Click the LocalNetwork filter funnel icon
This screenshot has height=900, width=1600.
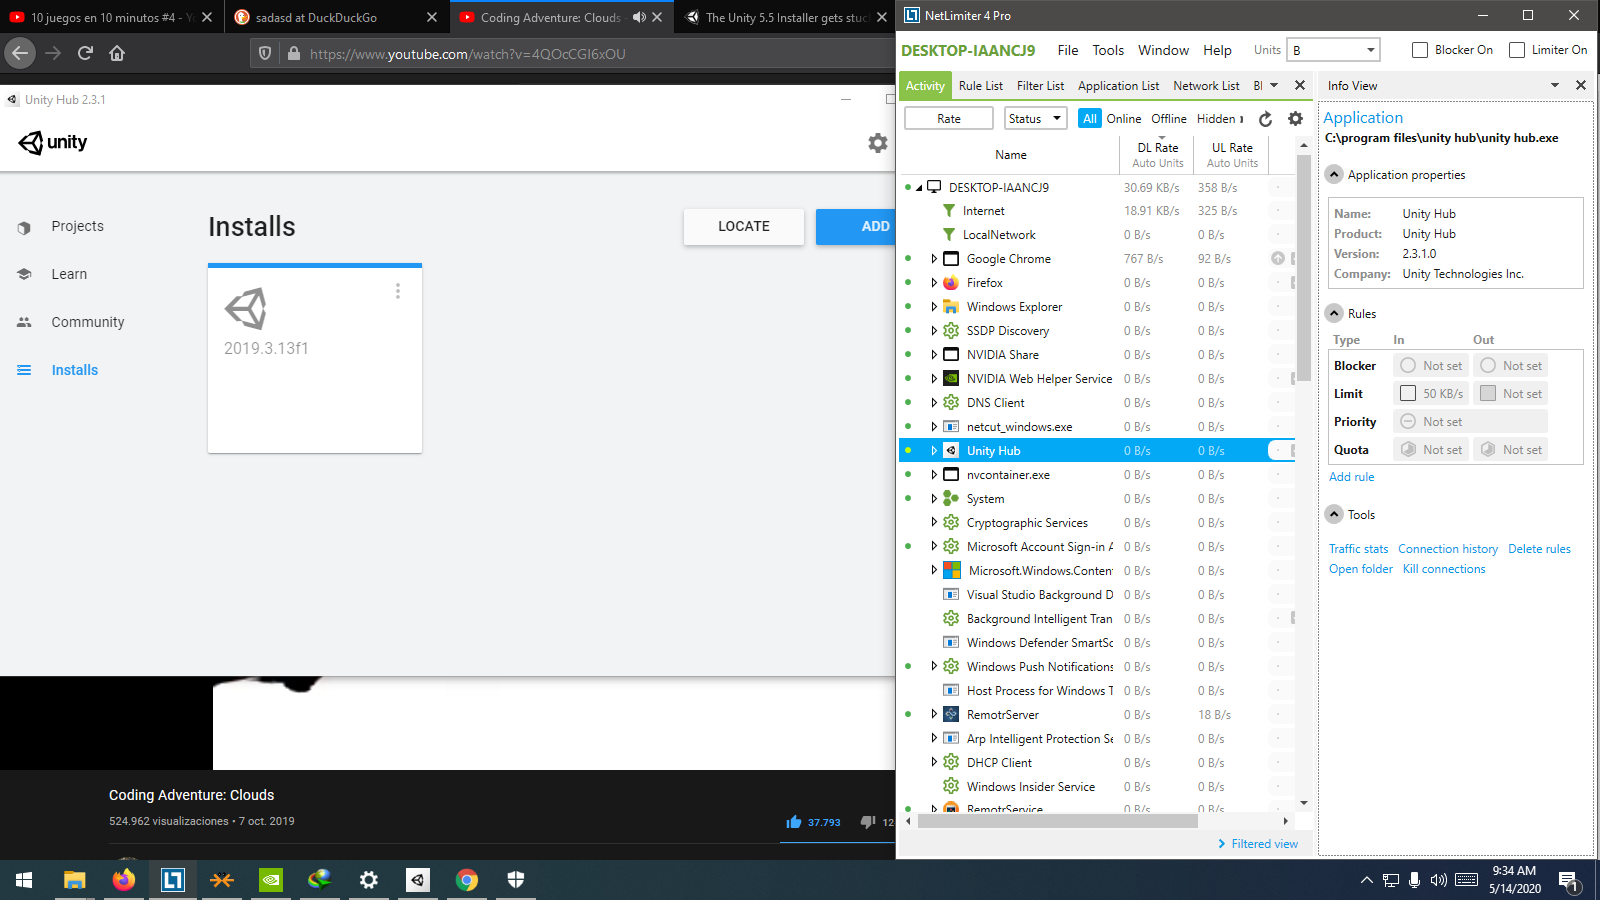tap(949, 235)
